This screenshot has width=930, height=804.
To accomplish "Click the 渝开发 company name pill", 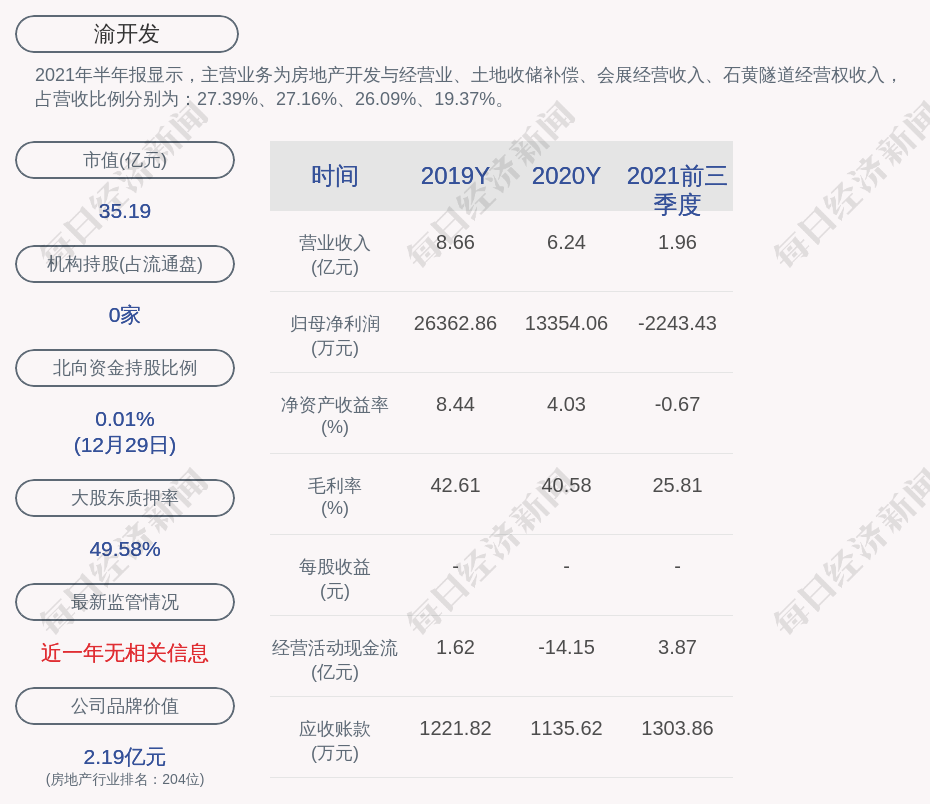I will tap(126, 34).
